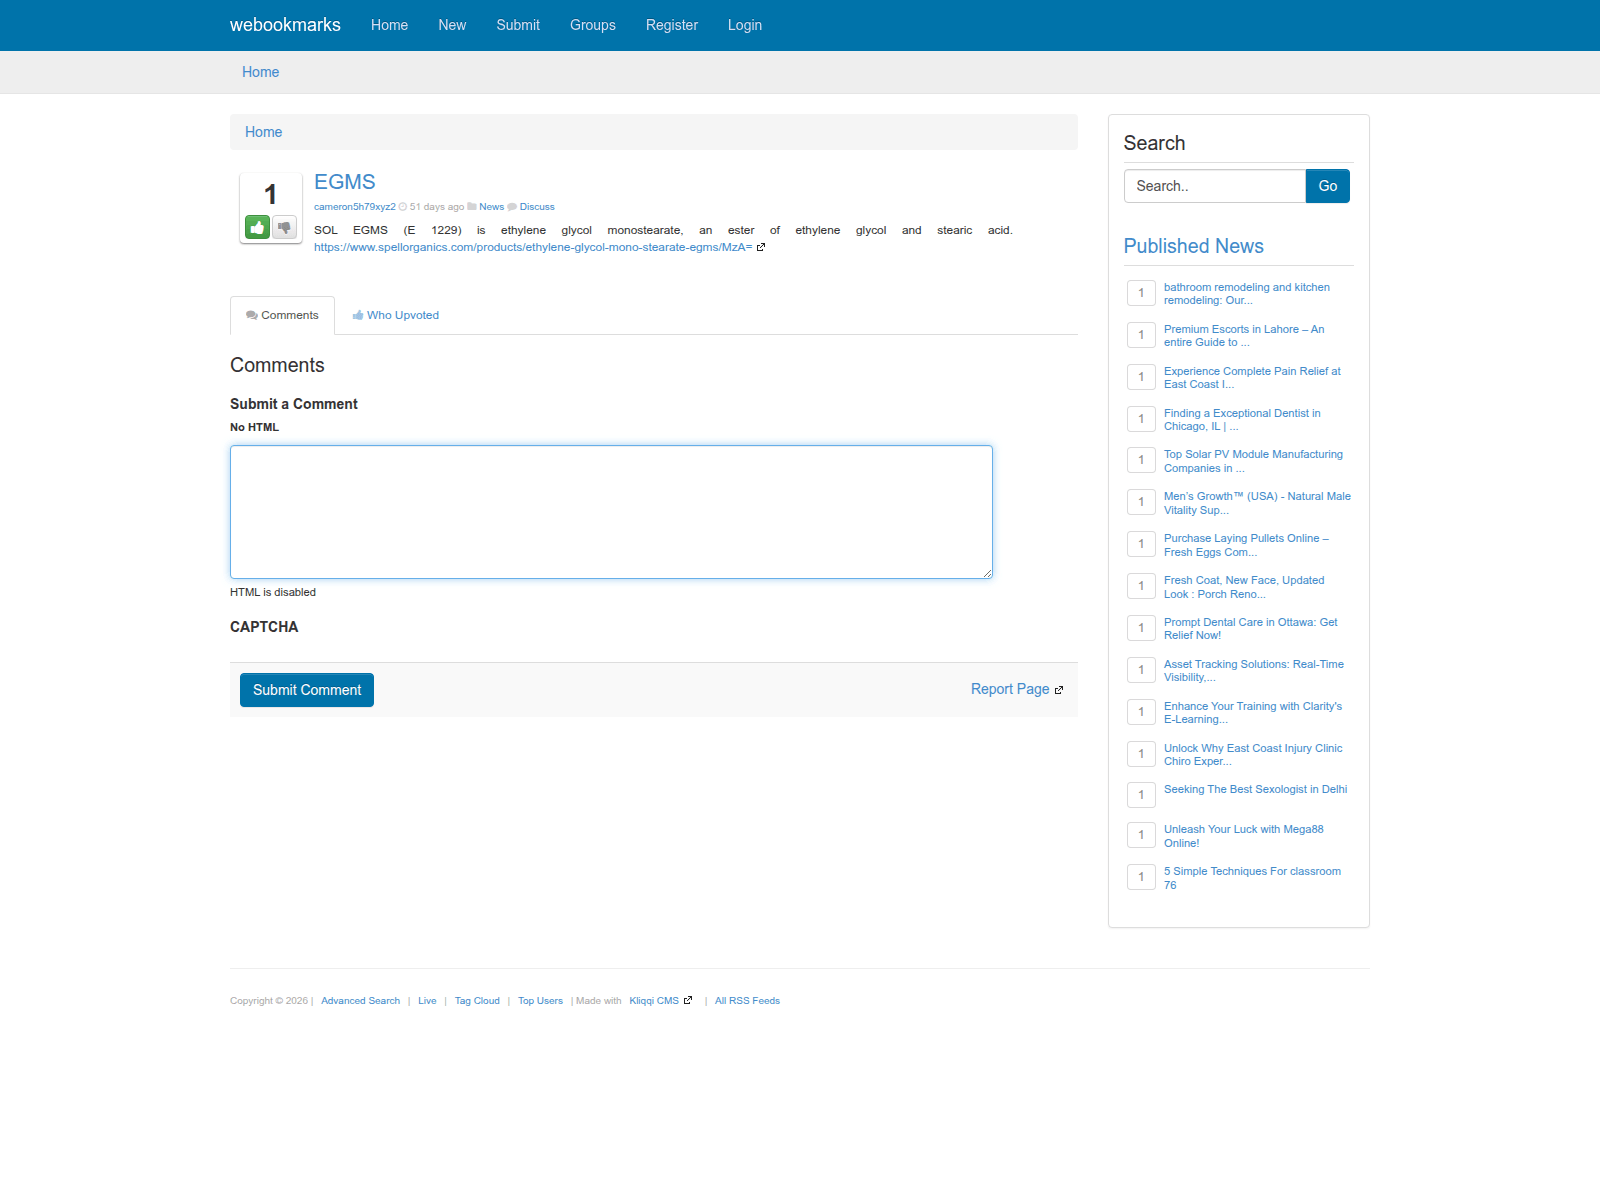
Task: Open Asset Tracking Solutions story
Action: pyautogui.click(x=1254, y=671)
